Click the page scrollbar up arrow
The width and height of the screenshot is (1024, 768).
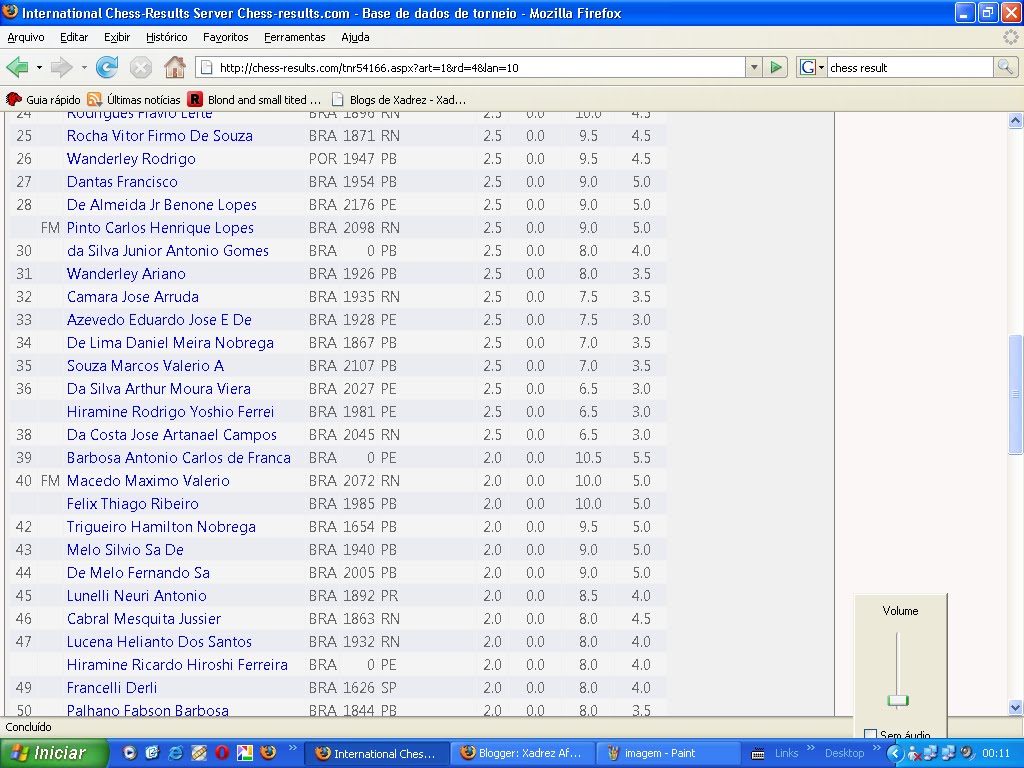point(1015,120)
